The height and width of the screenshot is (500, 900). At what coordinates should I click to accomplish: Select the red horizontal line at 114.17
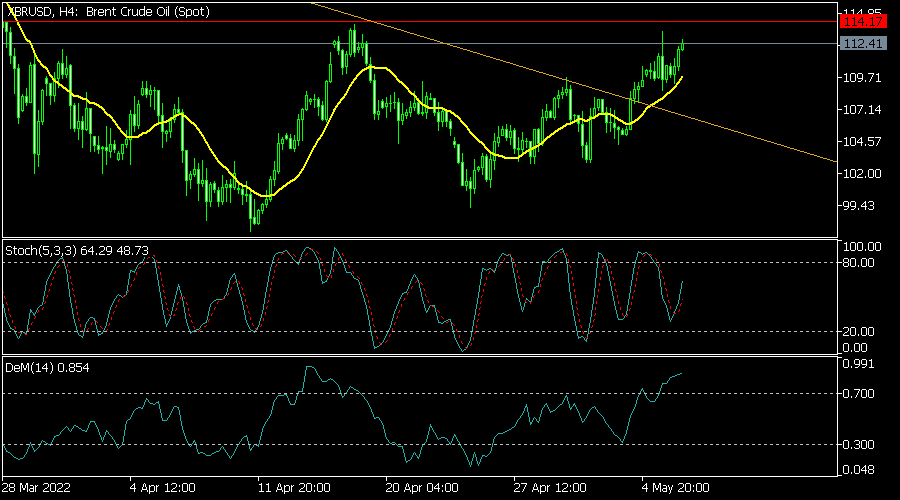419,22
